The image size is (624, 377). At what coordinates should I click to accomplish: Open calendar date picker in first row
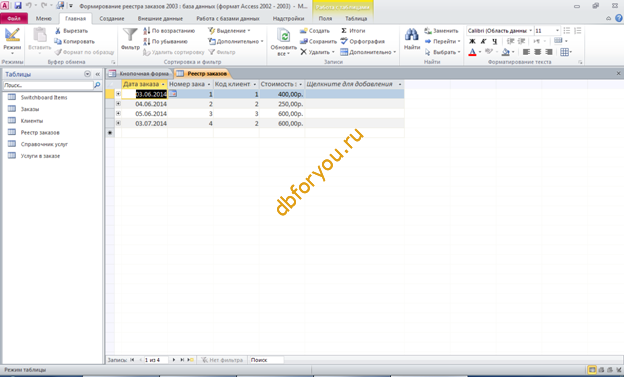click(x=172, y=94)
